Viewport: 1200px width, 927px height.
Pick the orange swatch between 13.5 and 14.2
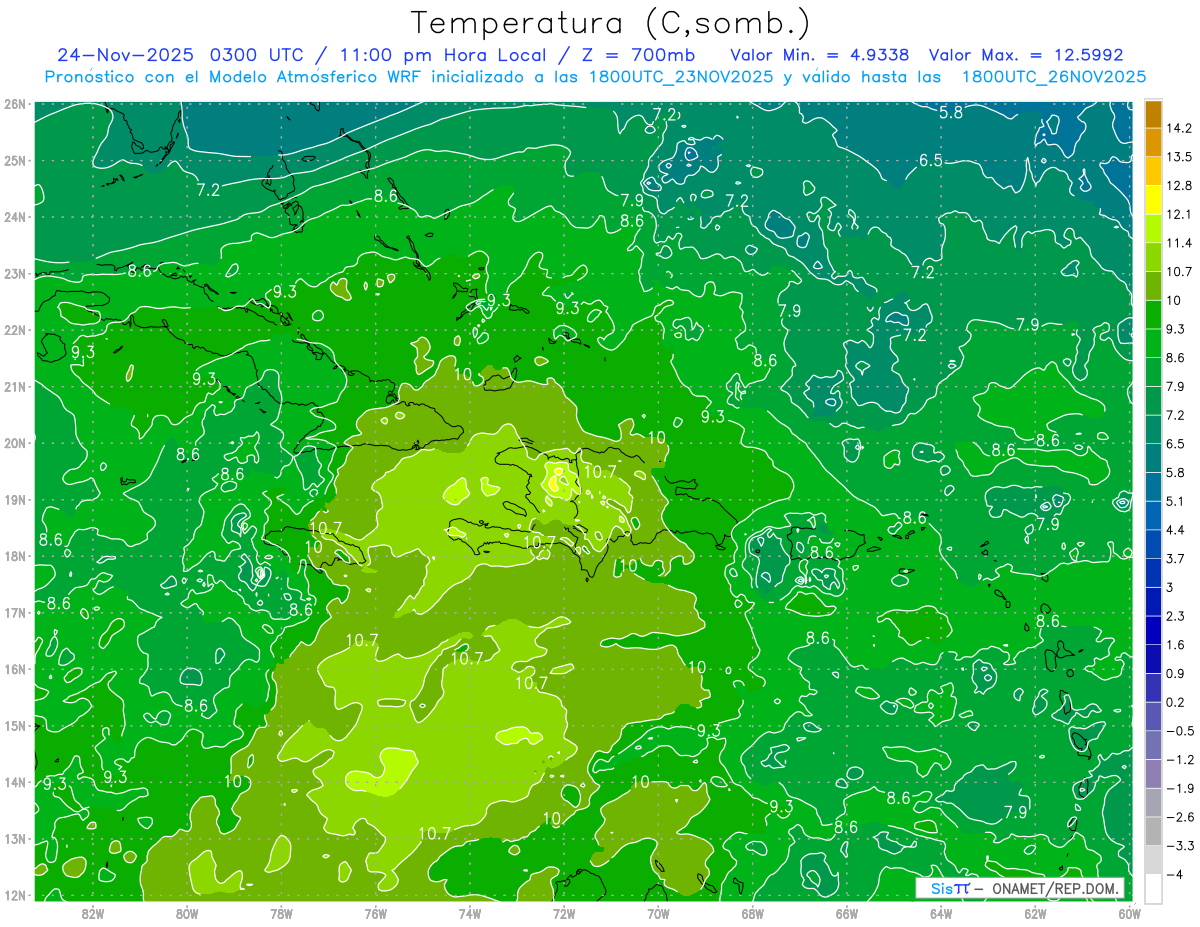tap(1153, 142)
